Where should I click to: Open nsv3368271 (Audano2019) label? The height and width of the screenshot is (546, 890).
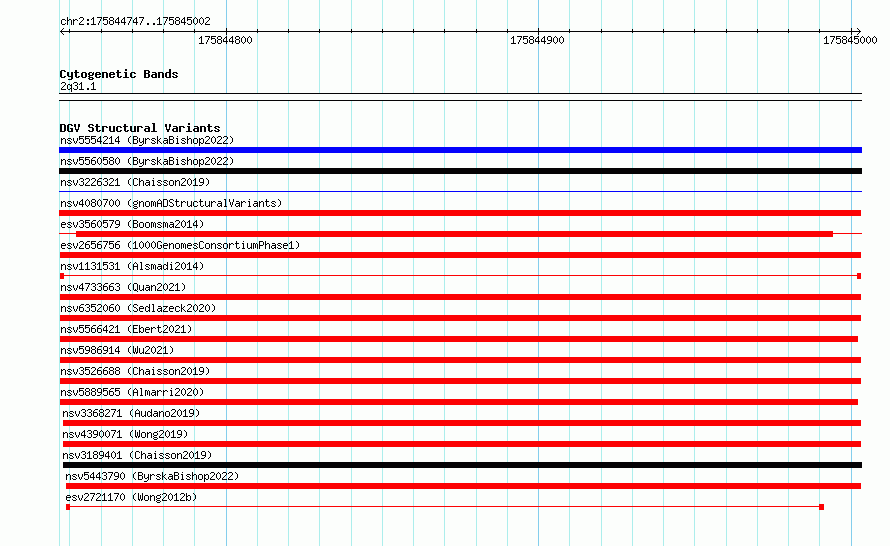click(131, 413)
